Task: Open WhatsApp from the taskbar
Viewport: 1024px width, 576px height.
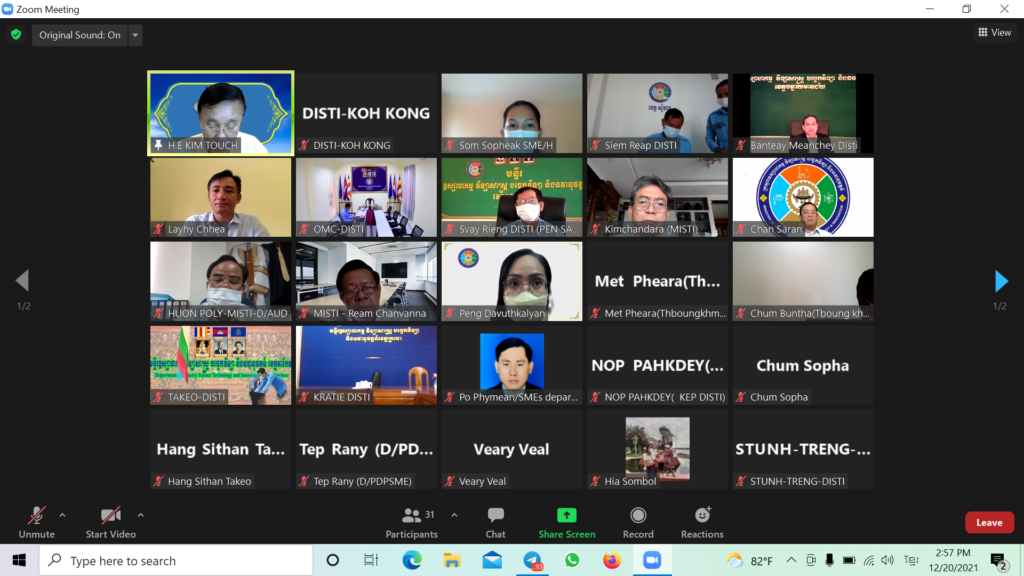Action: tap(572, 560)
